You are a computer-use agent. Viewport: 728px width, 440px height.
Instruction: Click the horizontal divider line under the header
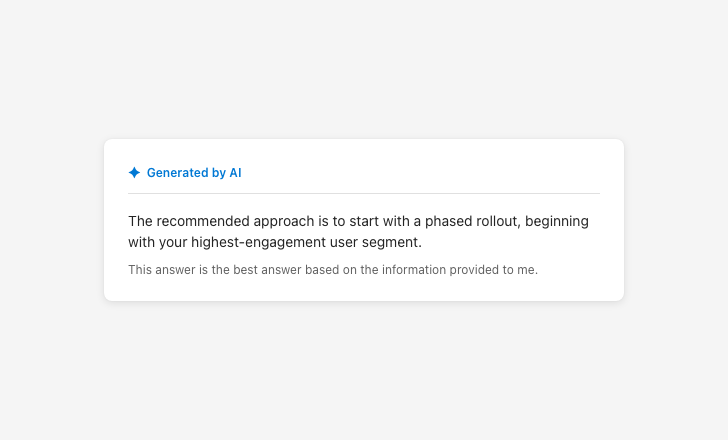tap(364, 193)
